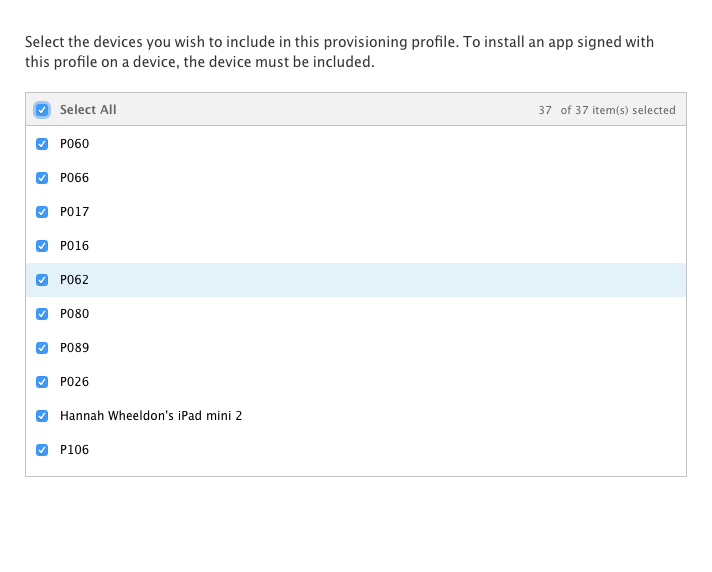Select the P062 highlighted row
Image resolution: width=712 pixels, height=572 pixels.
click(x=356, y=280)
